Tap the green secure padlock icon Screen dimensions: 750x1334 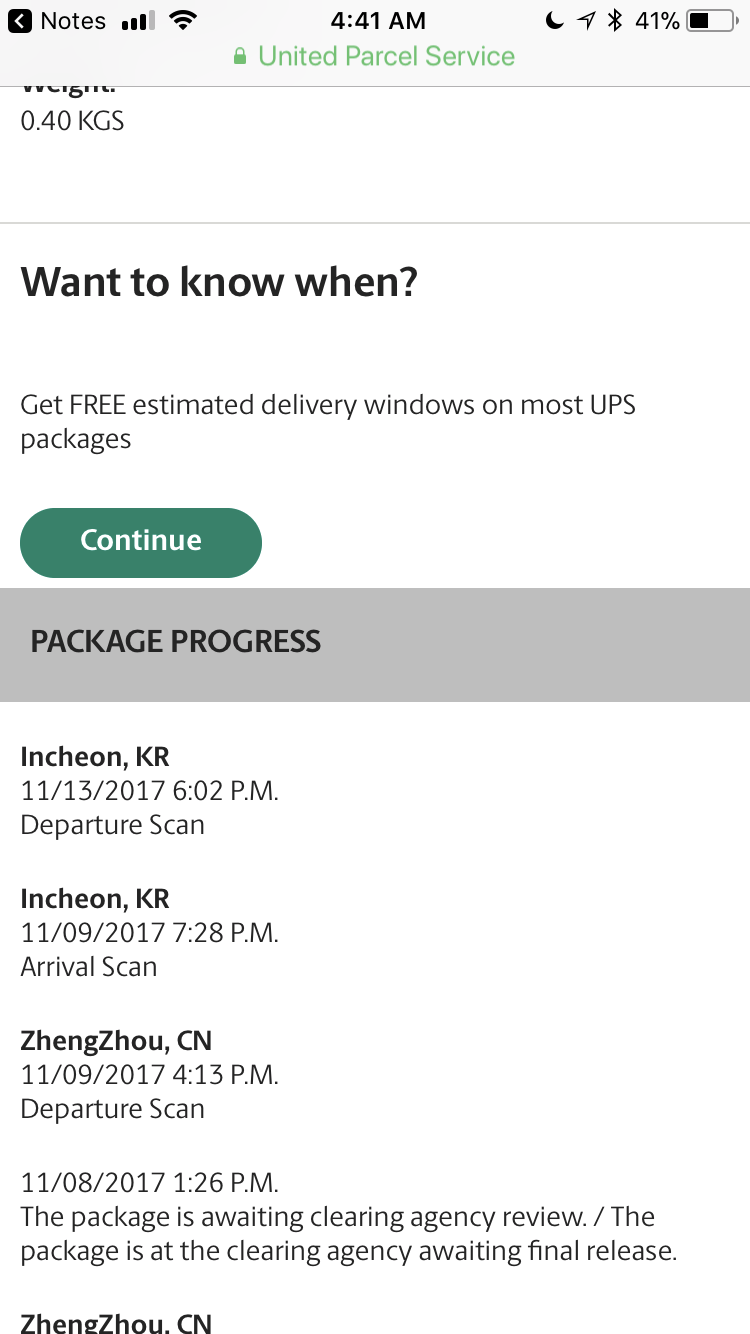click(x=240, y=57)
